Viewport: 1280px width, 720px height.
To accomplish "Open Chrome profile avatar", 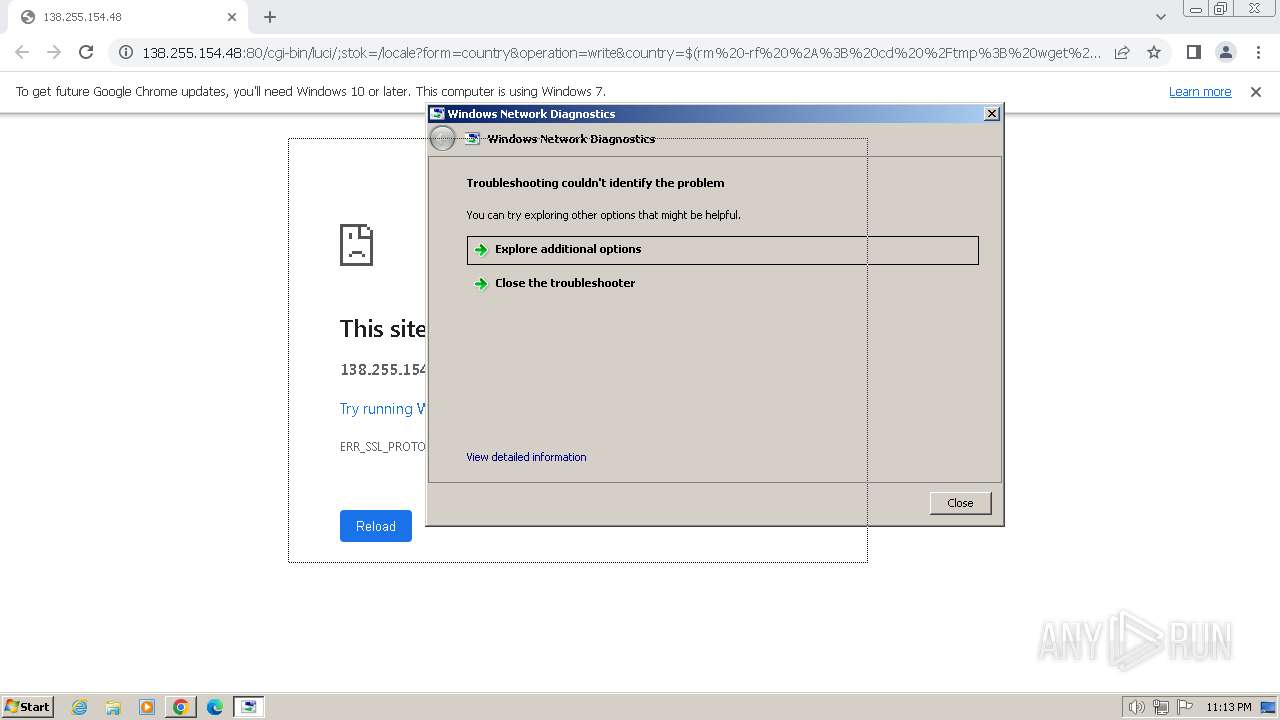I will (1226, 52).
